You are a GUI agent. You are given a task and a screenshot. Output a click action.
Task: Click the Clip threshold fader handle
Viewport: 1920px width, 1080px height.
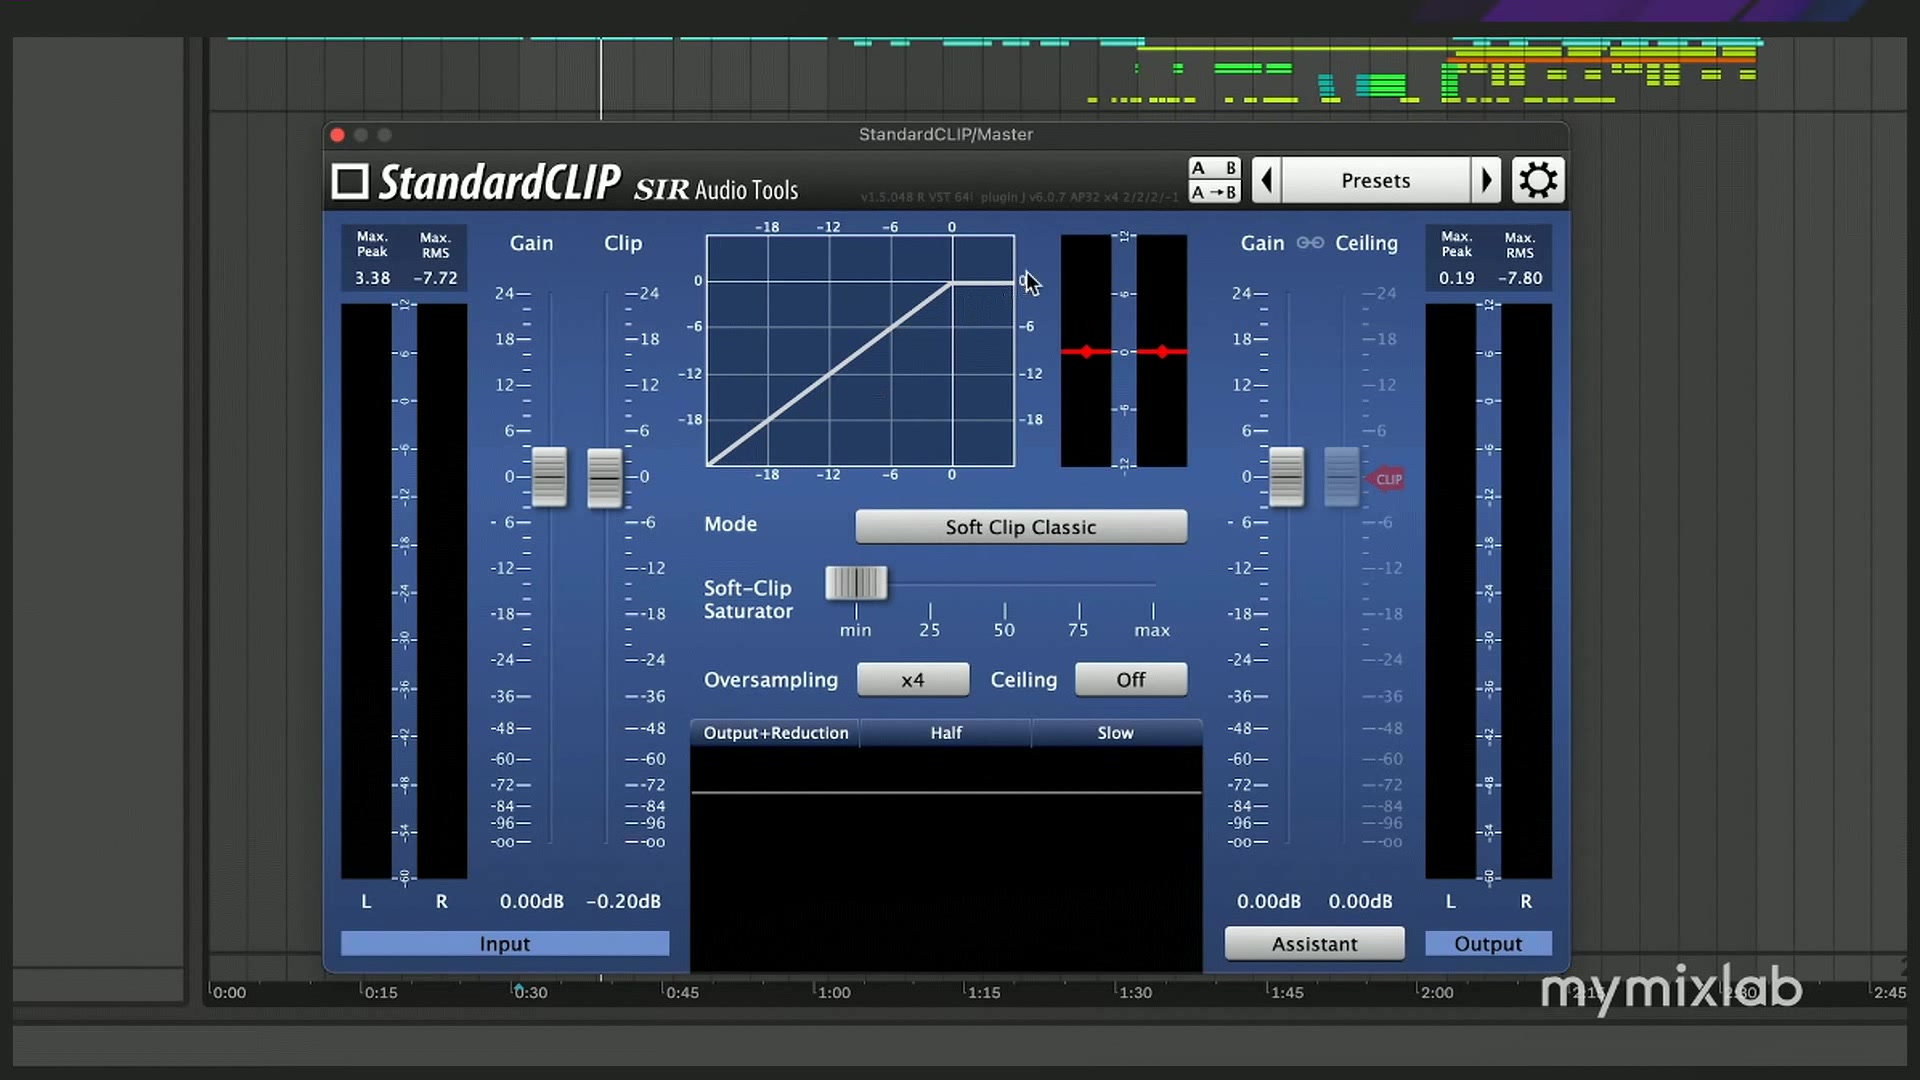(604, 478)
